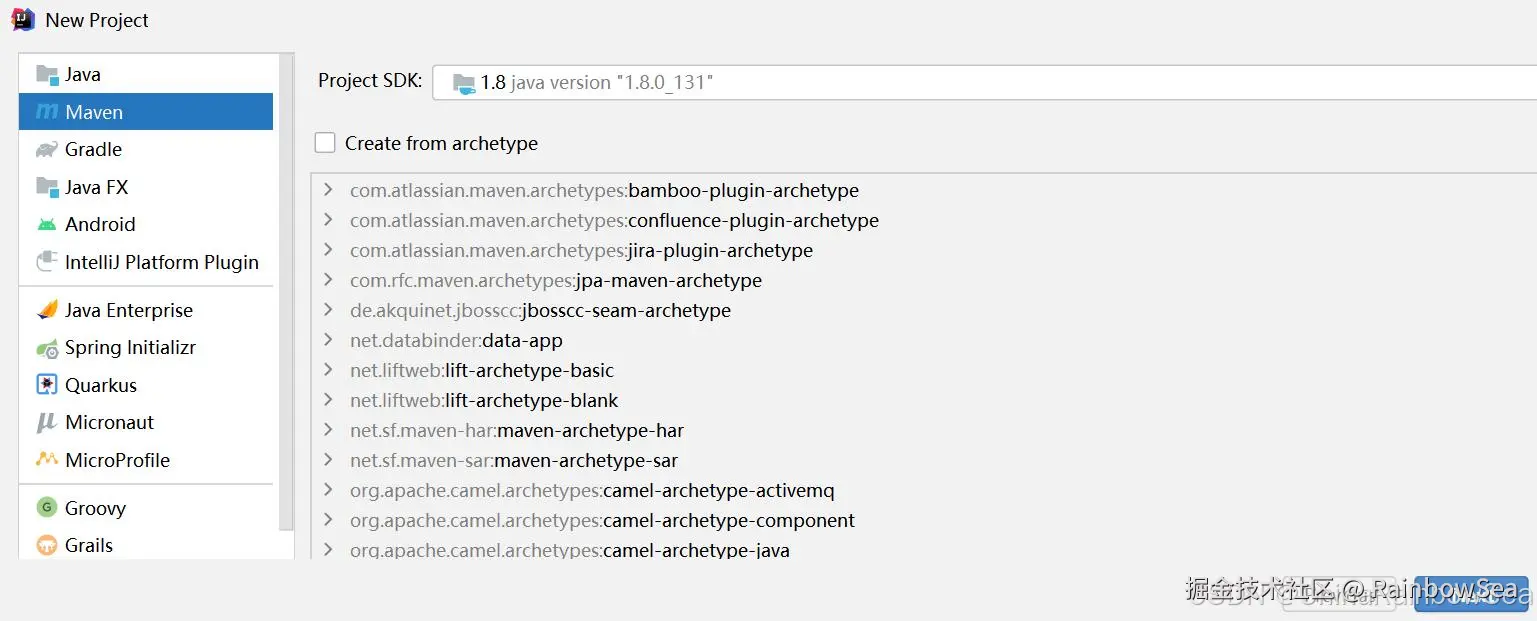Click the project type list scrollbar

287,292
